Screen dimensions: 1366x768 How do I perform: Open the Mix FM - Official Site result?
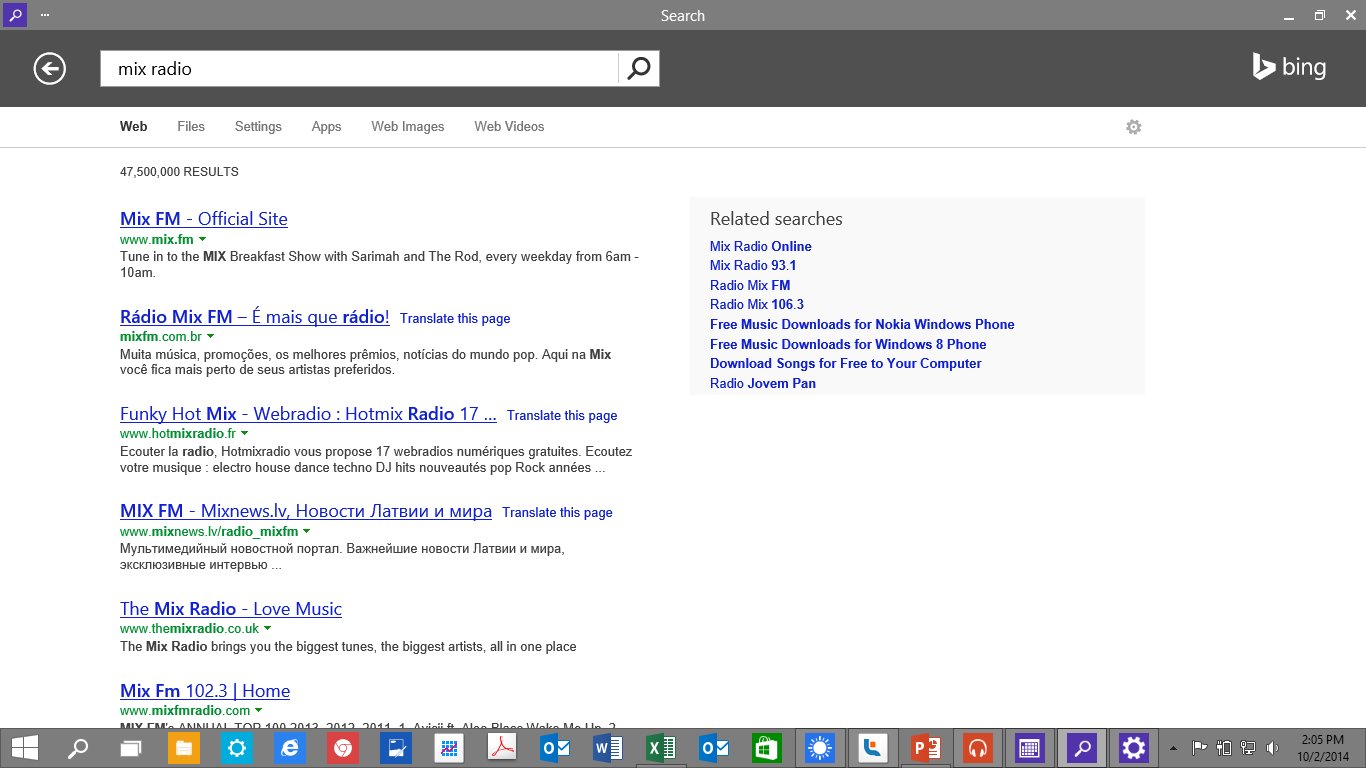[x=204, y=219]
